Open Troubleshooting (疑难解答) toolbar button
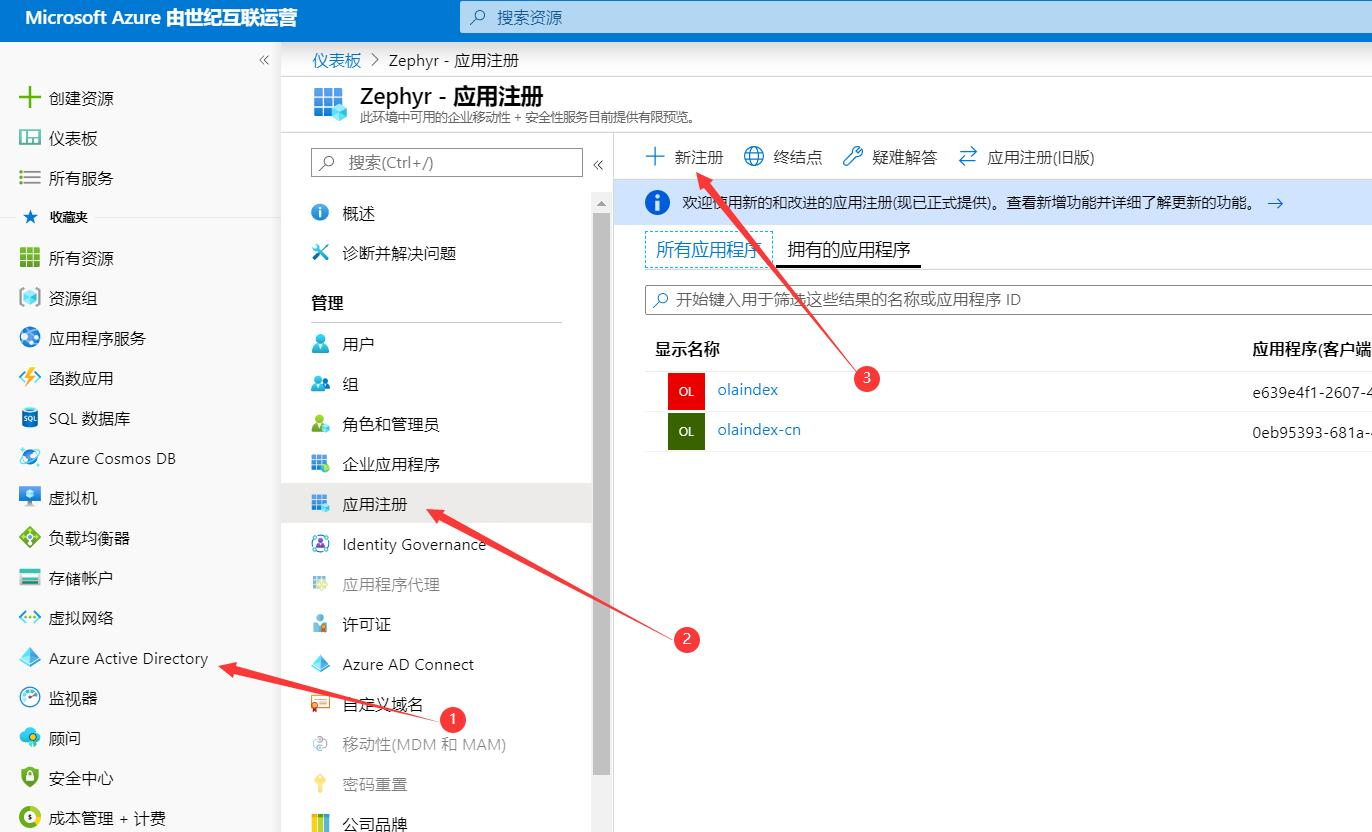Viewport: 1372px width, 832px height. [890, 157]
